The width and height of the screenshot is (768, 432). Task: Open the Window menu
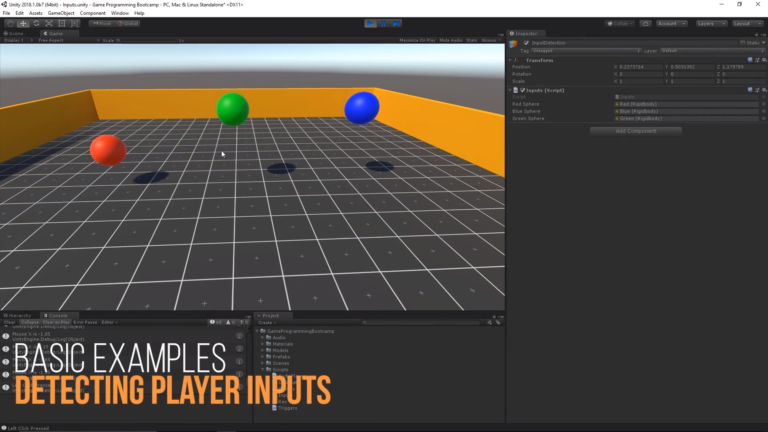pos(120,13)
